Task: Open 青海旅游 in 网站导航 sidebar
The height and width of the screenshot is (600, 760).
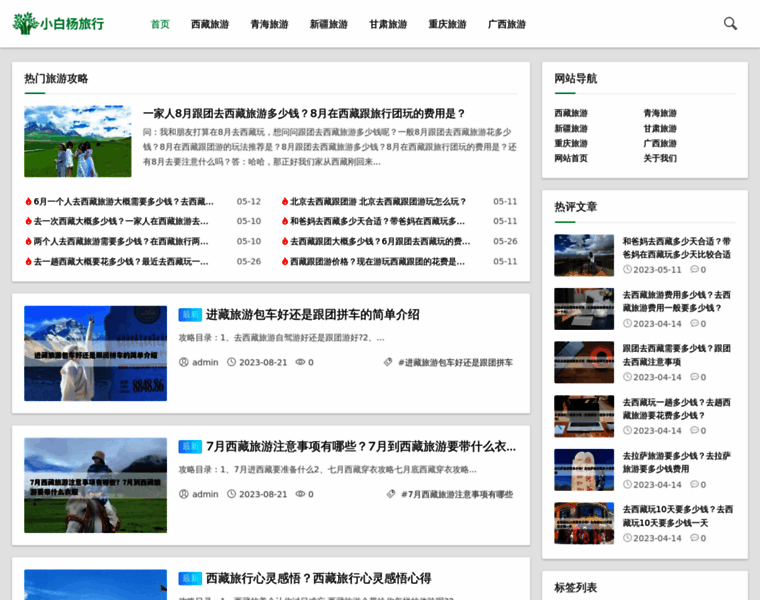Action: point(660,113)
